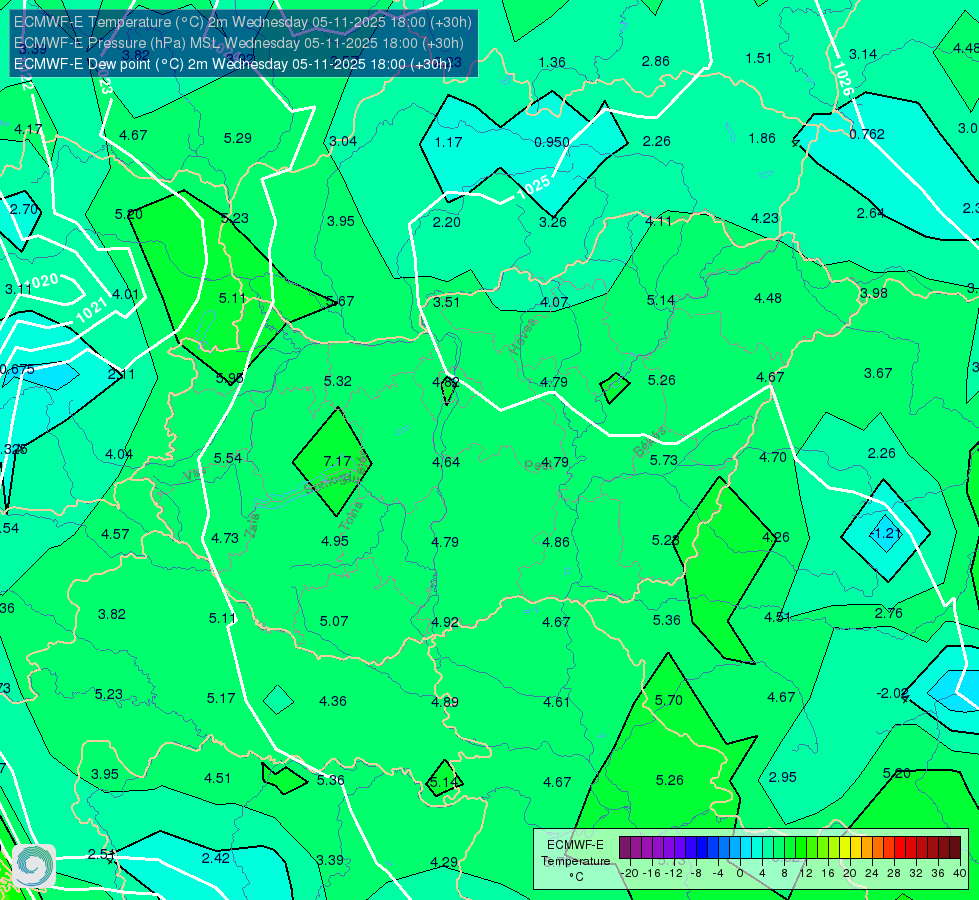Click the Tolna region label
The image size is (979, 900).
tap(350, 515)
